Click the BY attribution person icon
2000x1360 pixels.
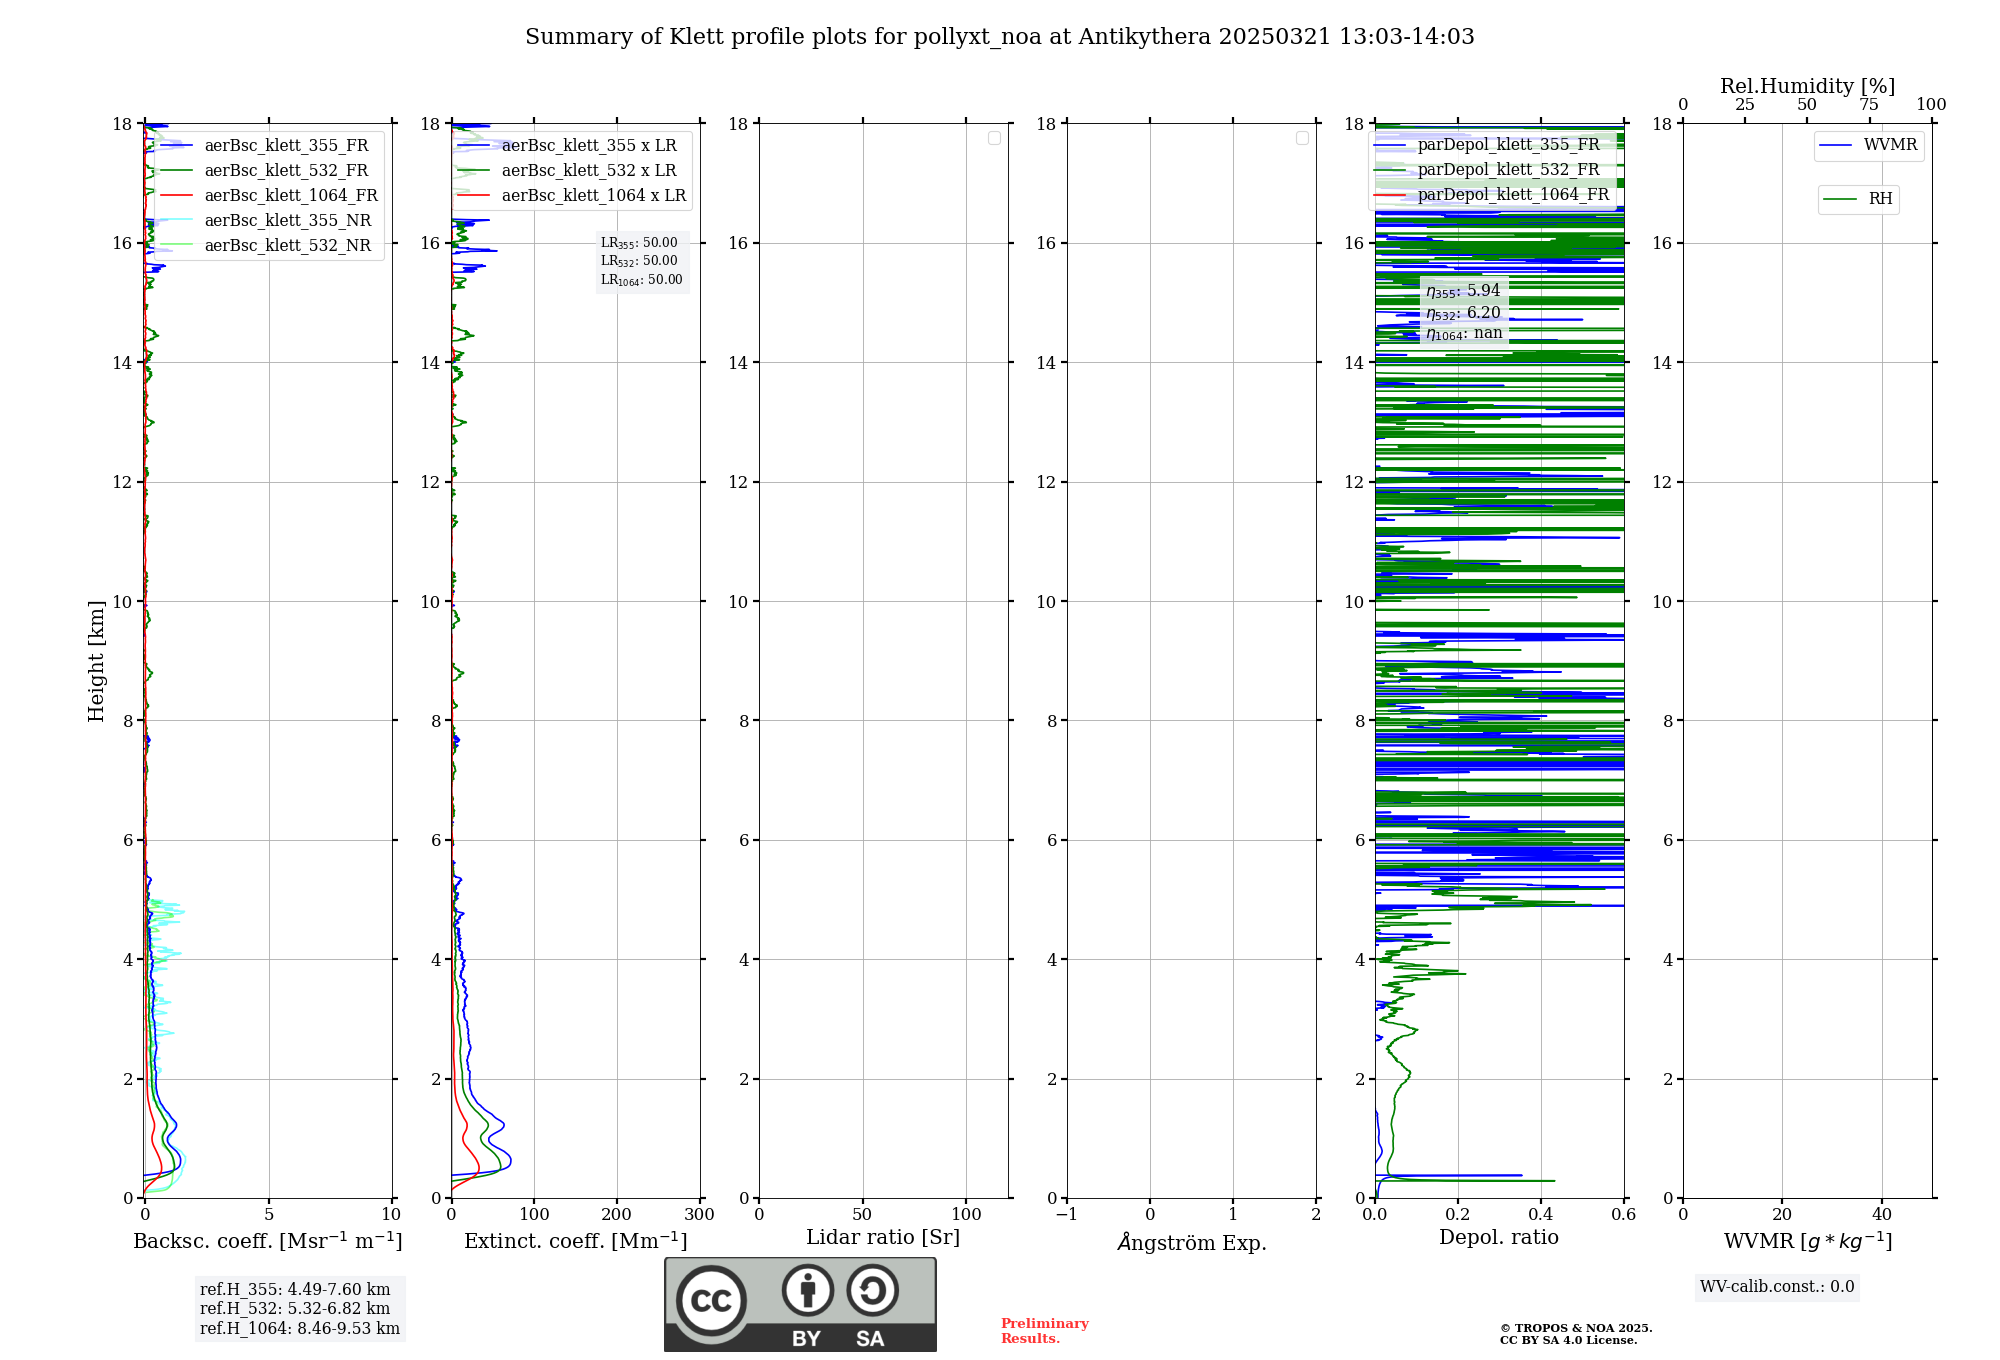point(808,1289)
